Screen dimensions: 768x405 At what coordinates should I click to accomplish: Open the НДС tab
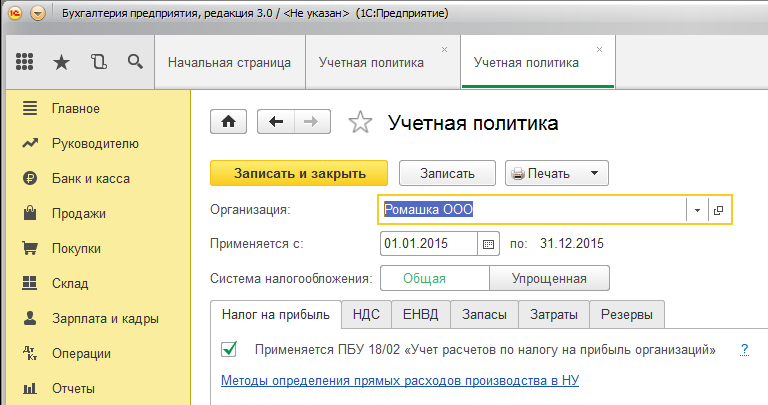[366, 314]
